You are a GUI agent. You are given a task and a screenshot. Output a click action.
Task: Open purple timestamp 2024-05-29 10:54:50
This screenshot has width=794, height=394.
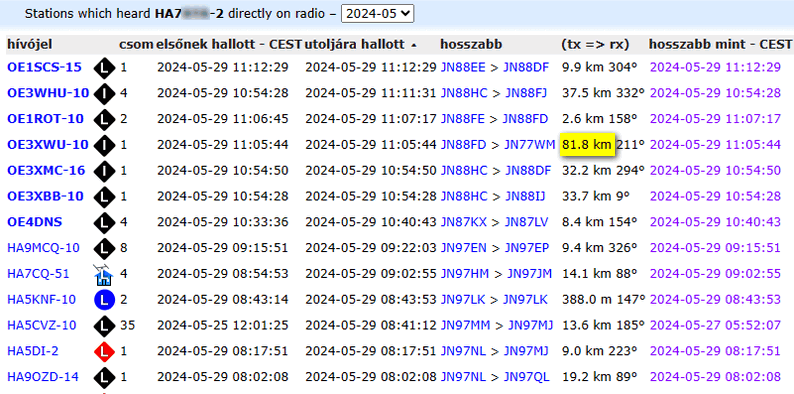pos(716,170)
